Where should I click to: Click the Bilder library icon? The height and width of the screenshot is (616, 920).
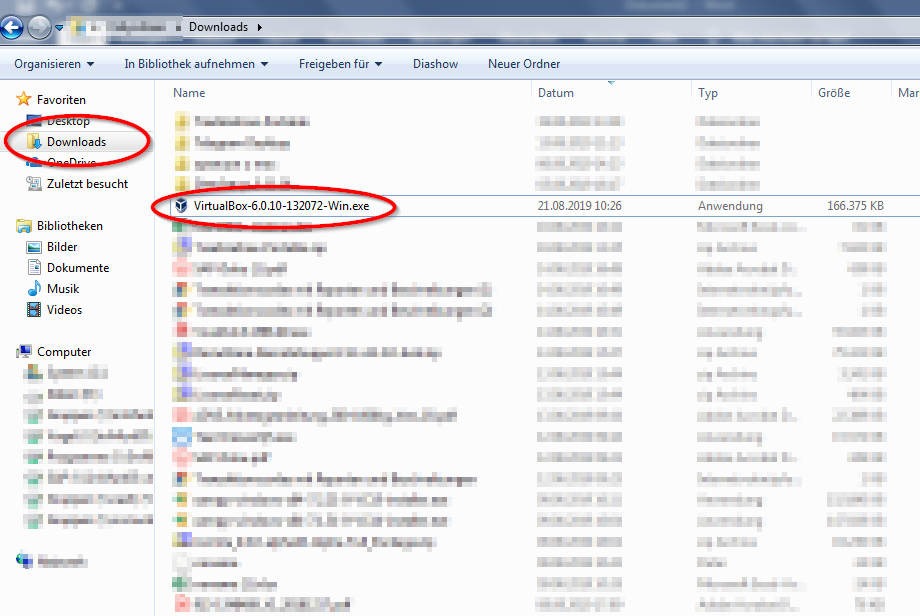(x=34, y=247)
